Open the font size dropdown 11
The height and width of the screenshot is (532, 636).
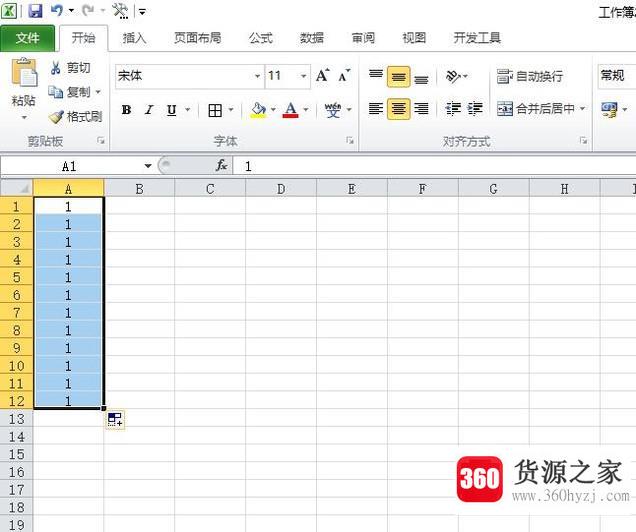(x=303, y=76)
